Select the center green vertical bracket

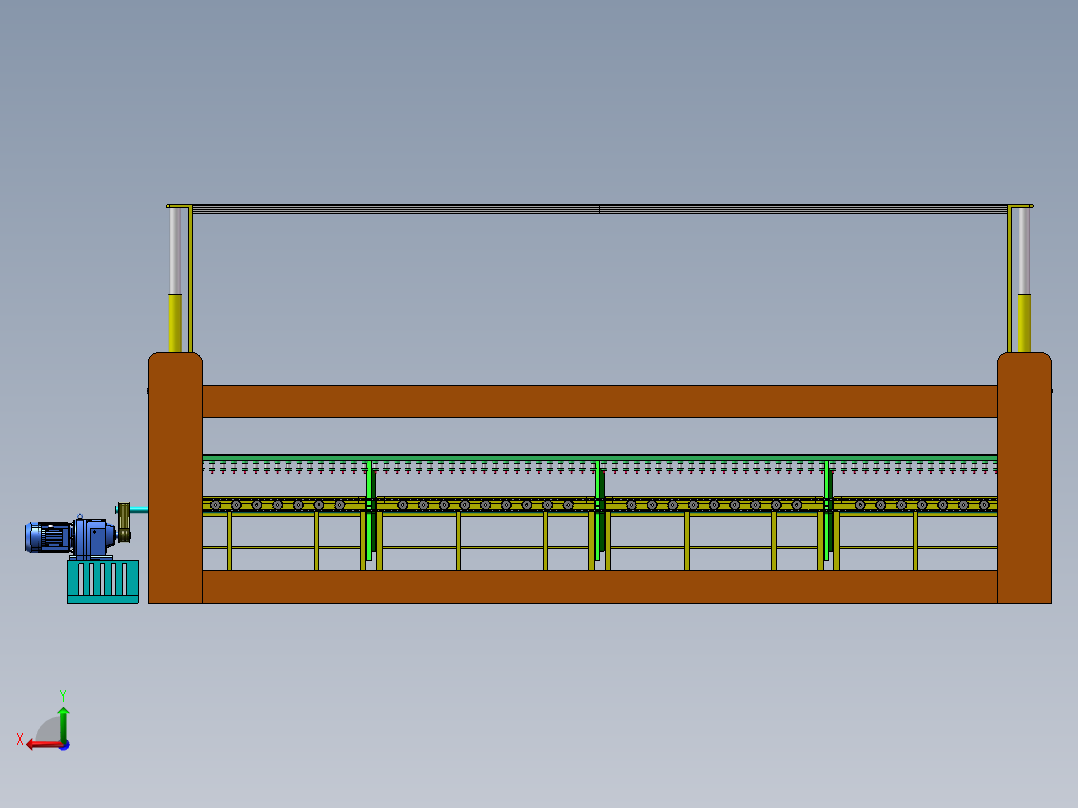599,510
